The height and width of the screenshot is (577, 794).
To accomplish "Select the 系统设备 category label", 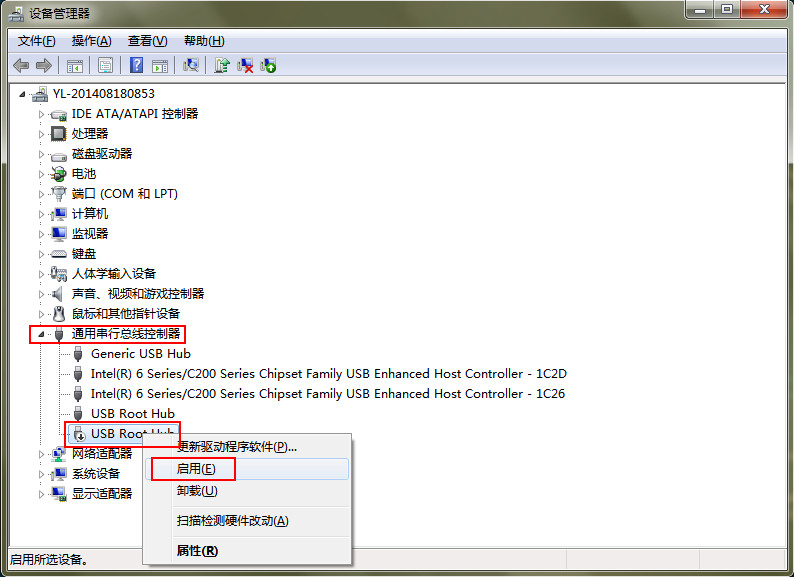I will point(96,474).
